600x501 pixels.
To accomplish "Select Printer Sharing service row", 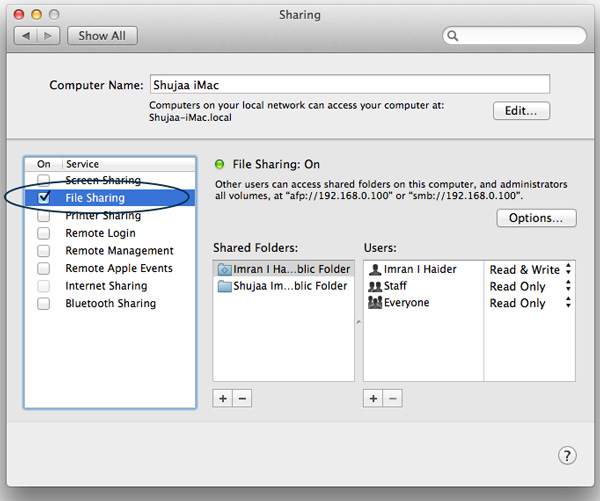I will [x=110, y=215].
